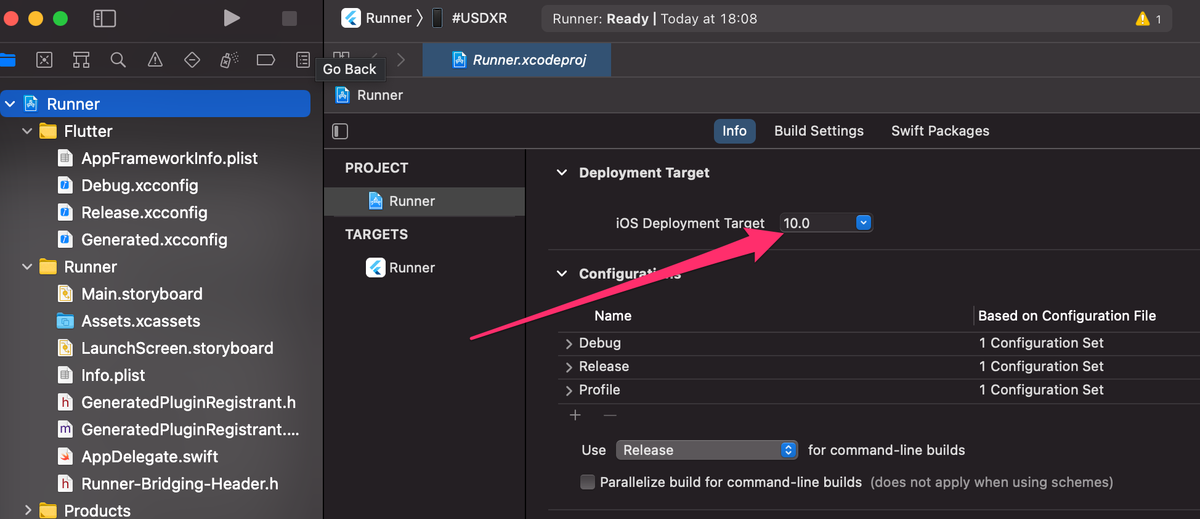Viewport: 1200px width, 519px height.
Task: Open the Breakpoint navigator icon
Action: [265, 60]
